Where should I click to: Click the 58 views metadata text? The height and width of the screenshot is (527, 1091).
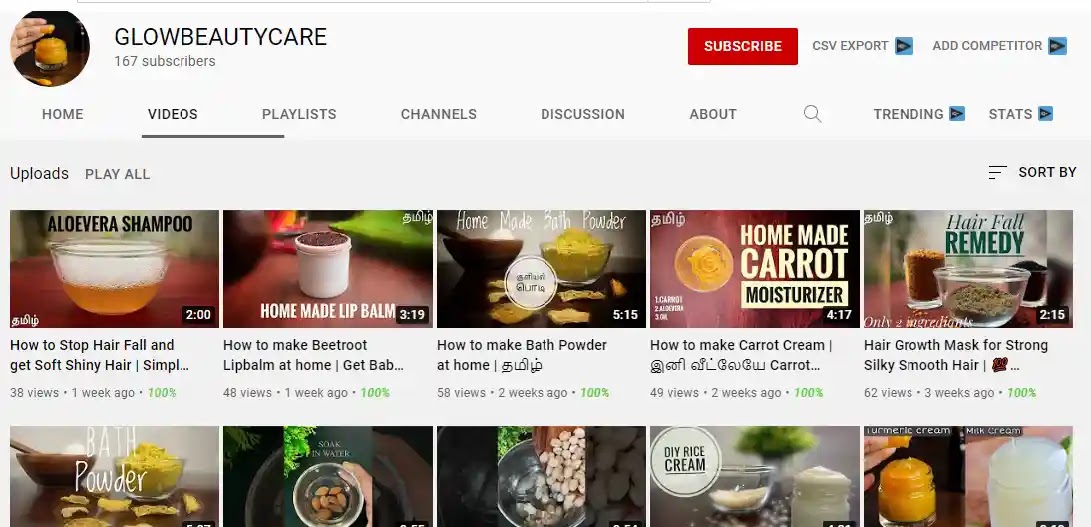click(x=461, y=393)
